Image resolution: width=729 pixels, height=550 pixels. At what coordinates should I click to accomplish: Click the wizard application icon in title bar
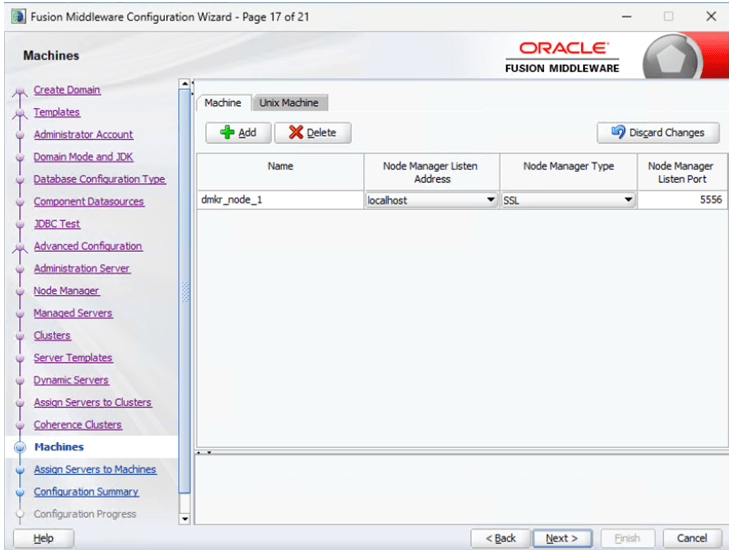tap(19, 17)
